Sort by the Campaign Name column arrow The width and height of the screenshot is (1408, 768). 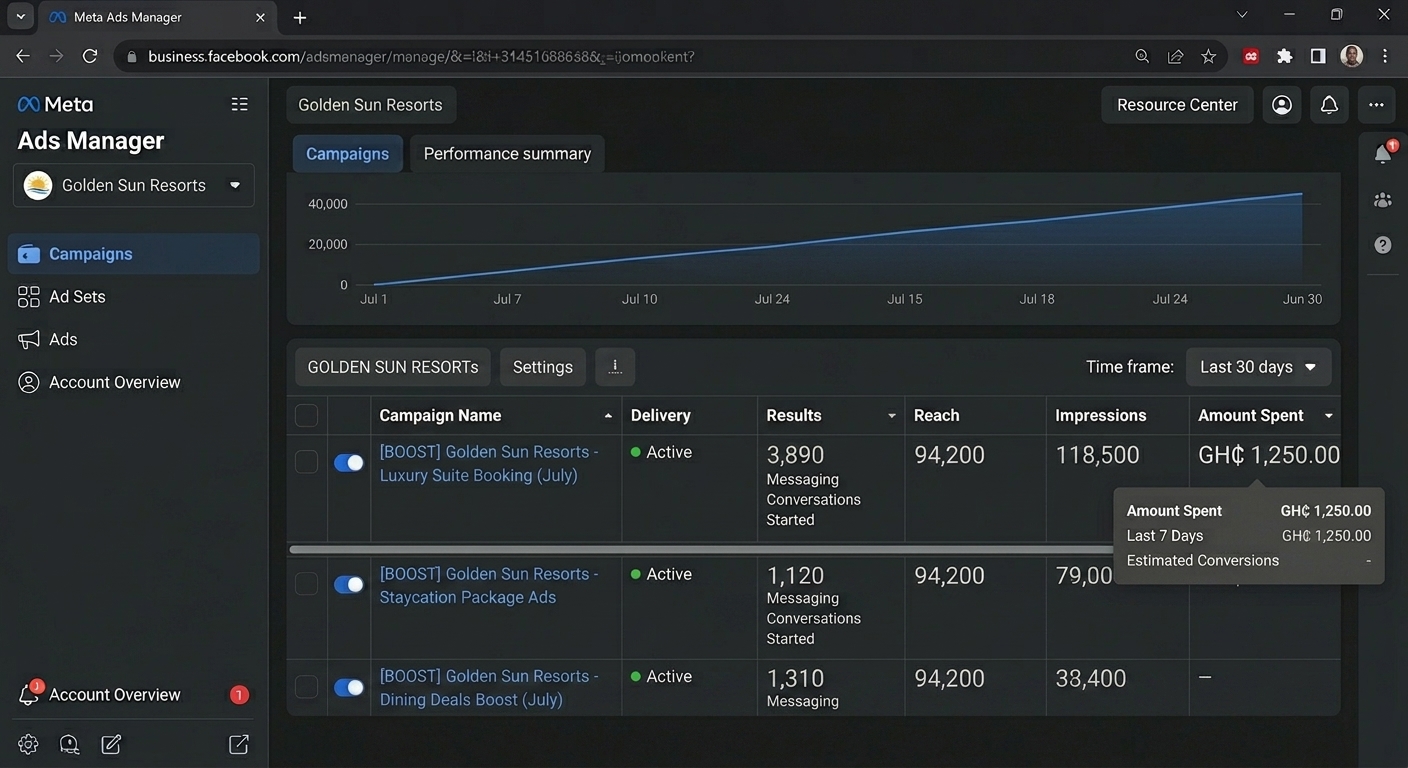(x=608, y=416)
